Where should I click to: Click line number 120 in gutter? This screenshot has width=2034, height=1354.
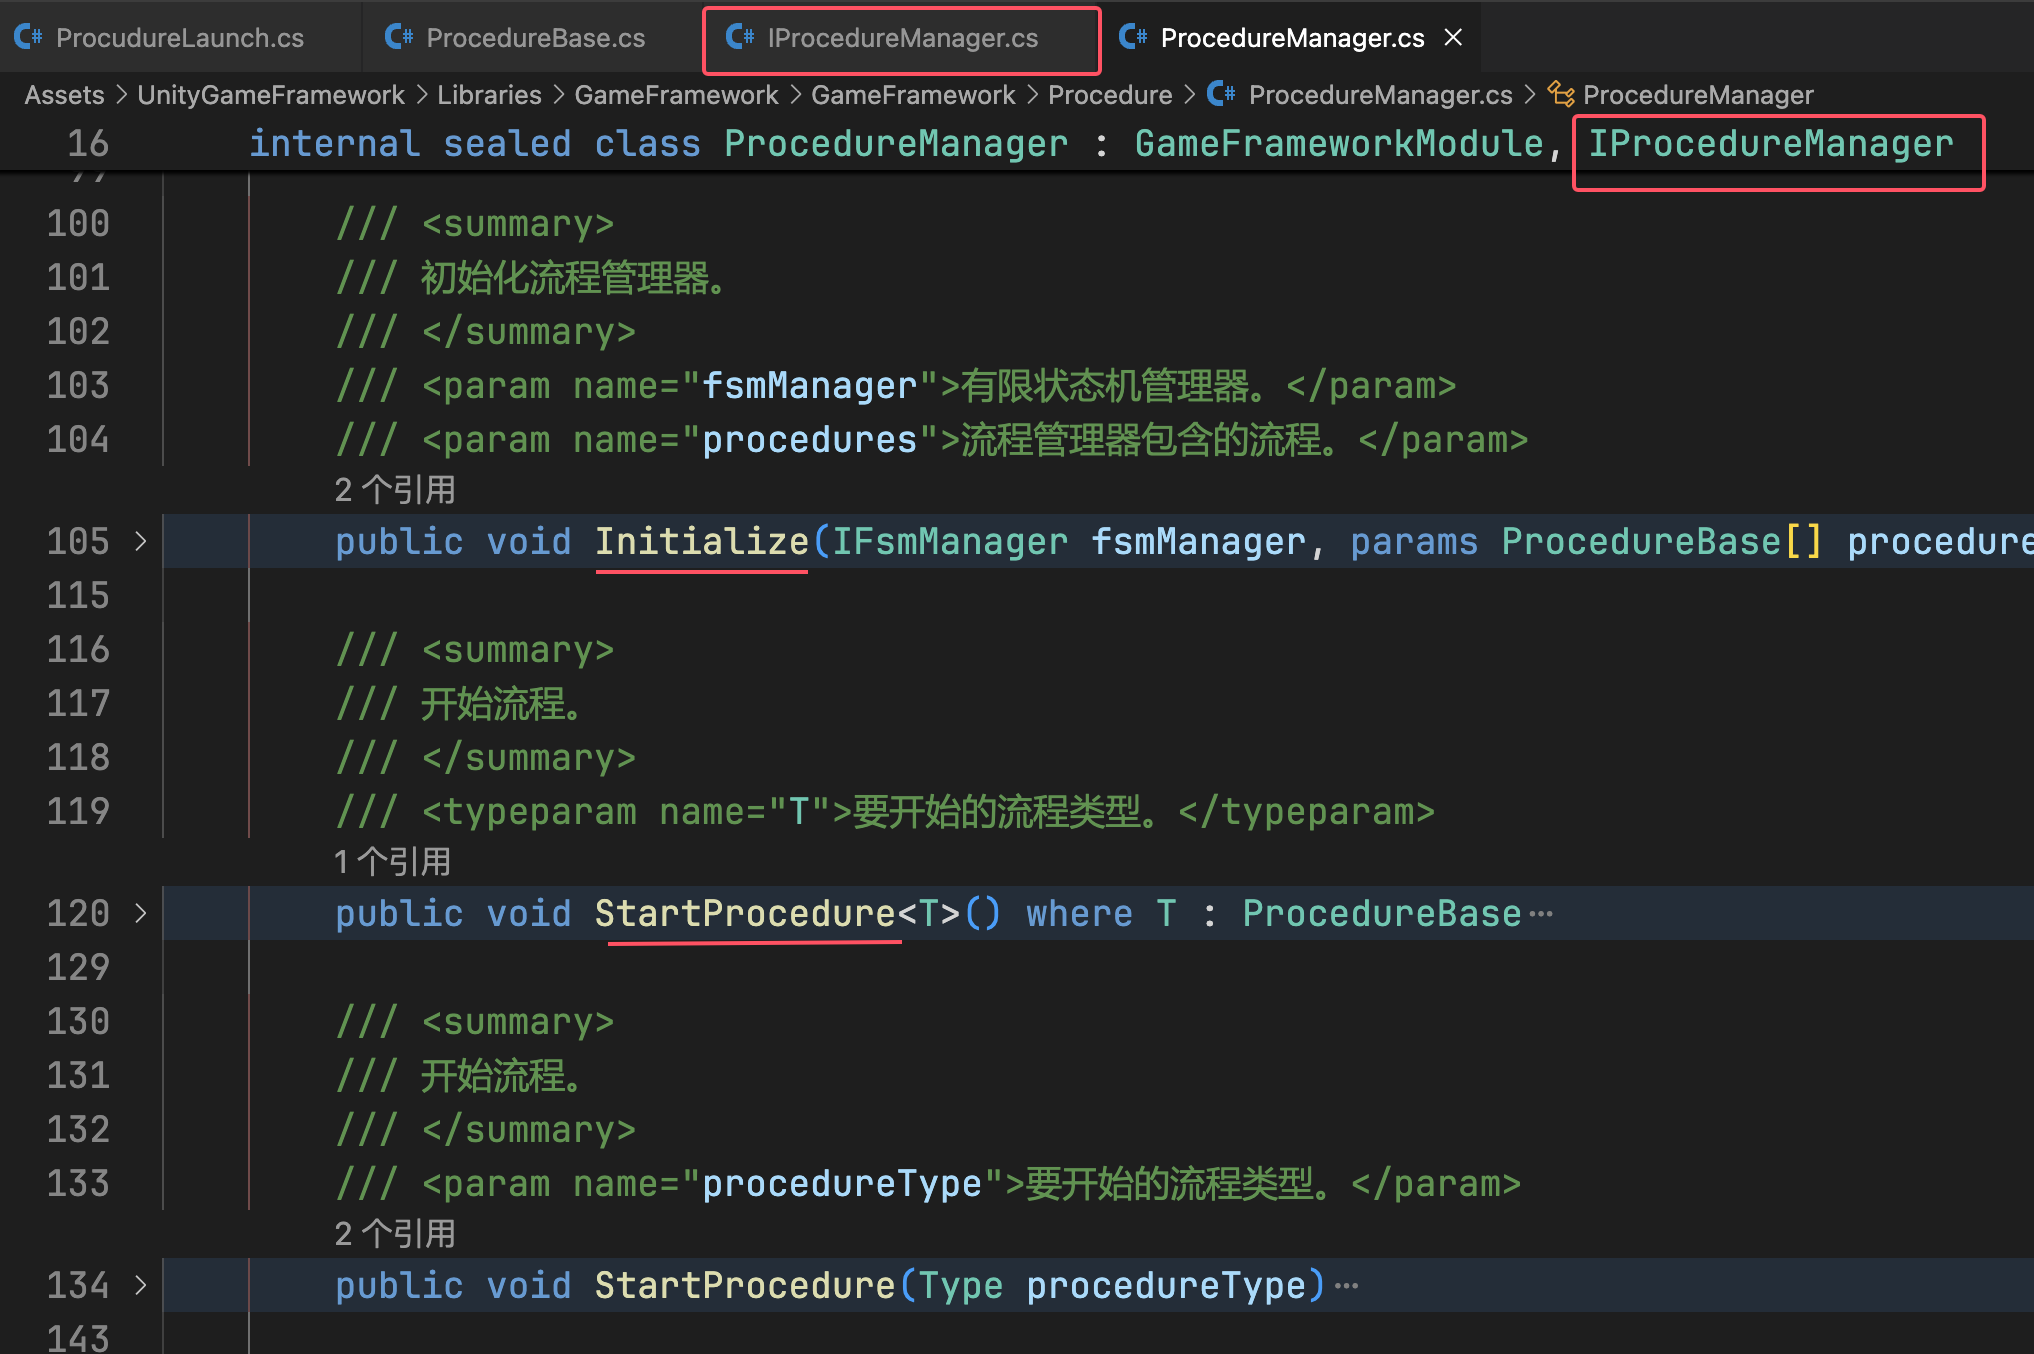point(78,913)
